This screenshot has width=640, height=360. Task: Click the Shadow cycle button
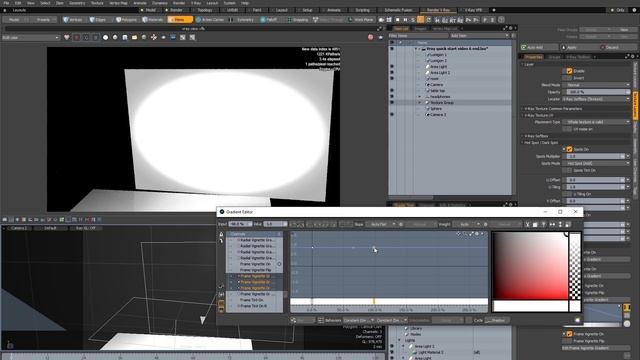(x=496, y=320)
